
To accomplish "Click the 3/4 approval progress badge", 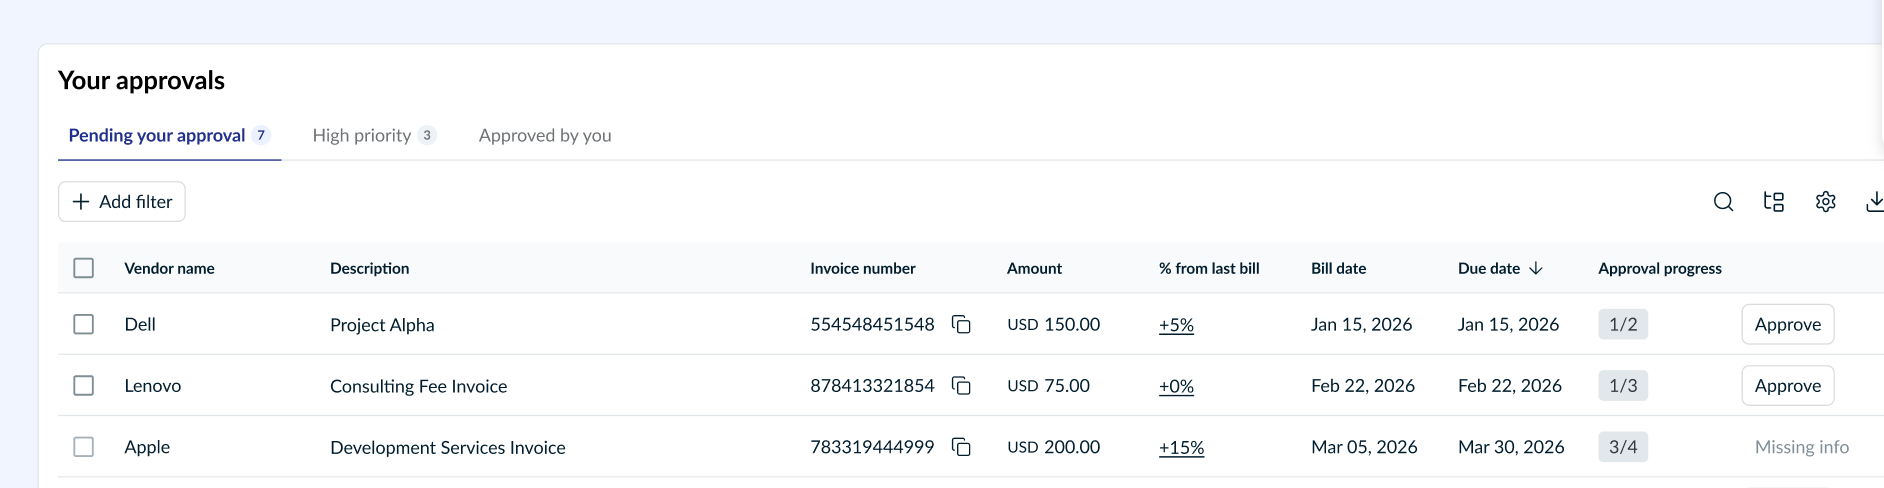I will point(1623,447).
